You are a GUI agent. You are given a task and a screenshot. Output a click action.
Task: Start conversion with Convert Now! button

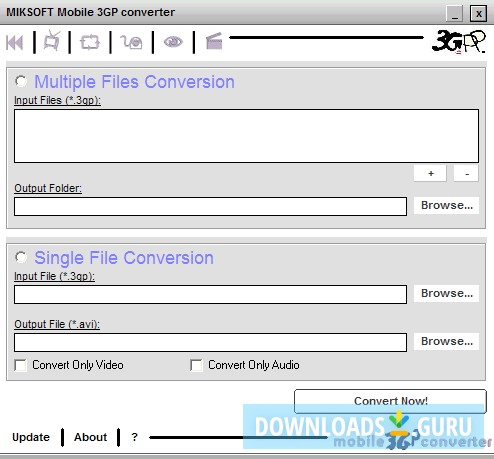click(390, 401)
